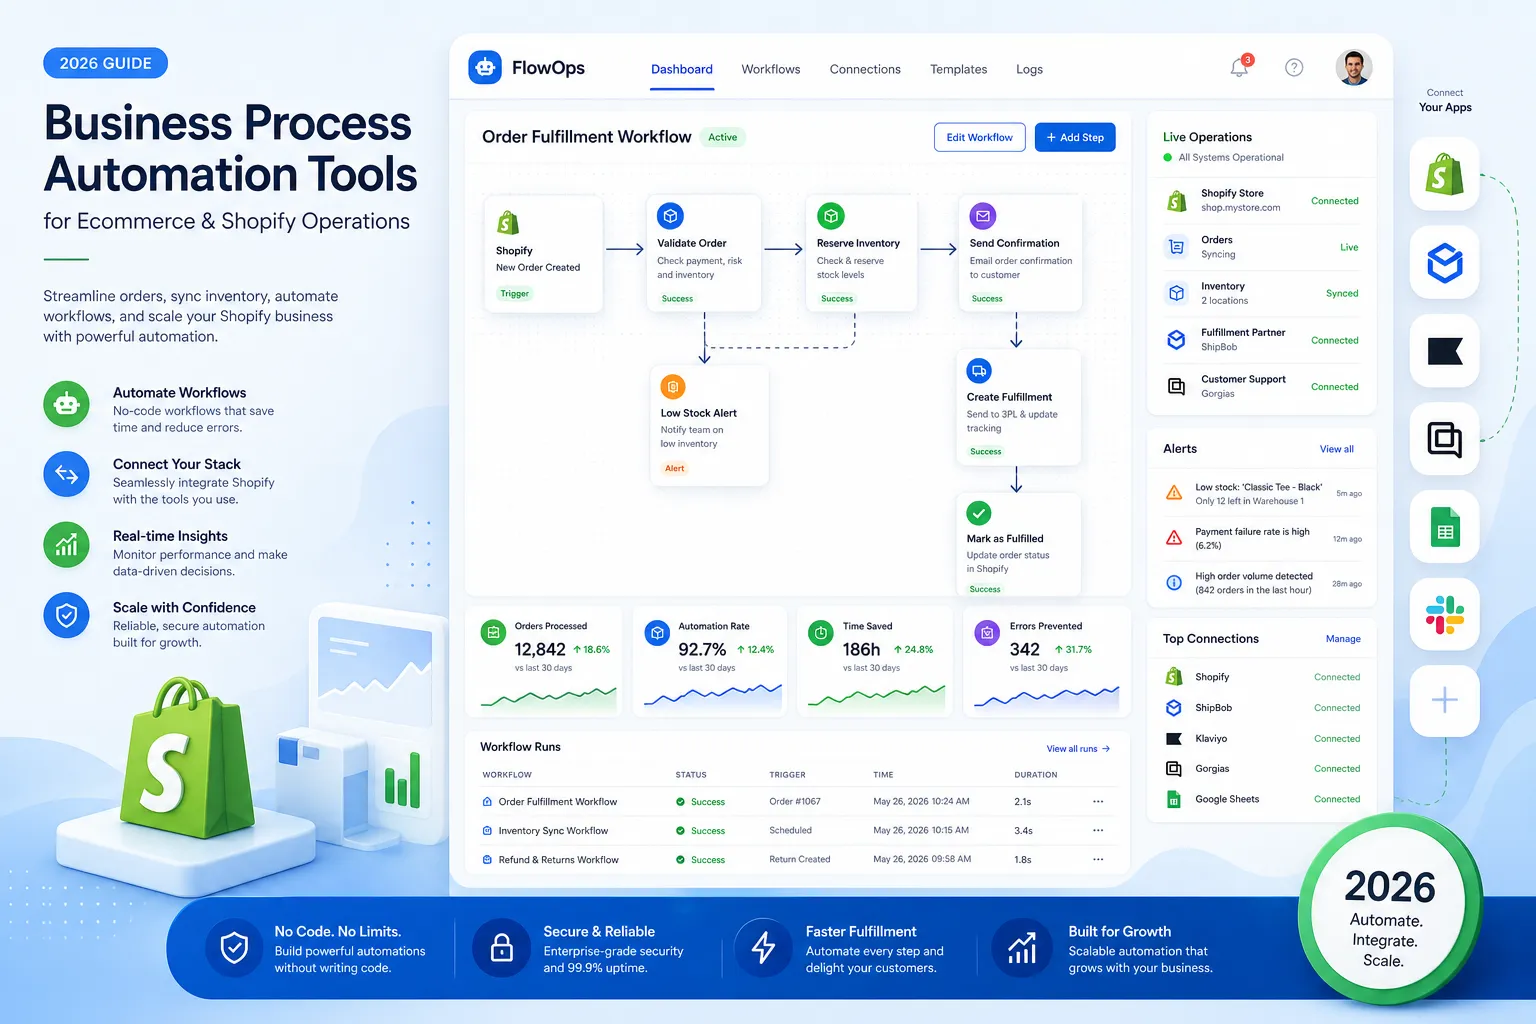Open the Payment failure rate alert

pos(1262,538)
